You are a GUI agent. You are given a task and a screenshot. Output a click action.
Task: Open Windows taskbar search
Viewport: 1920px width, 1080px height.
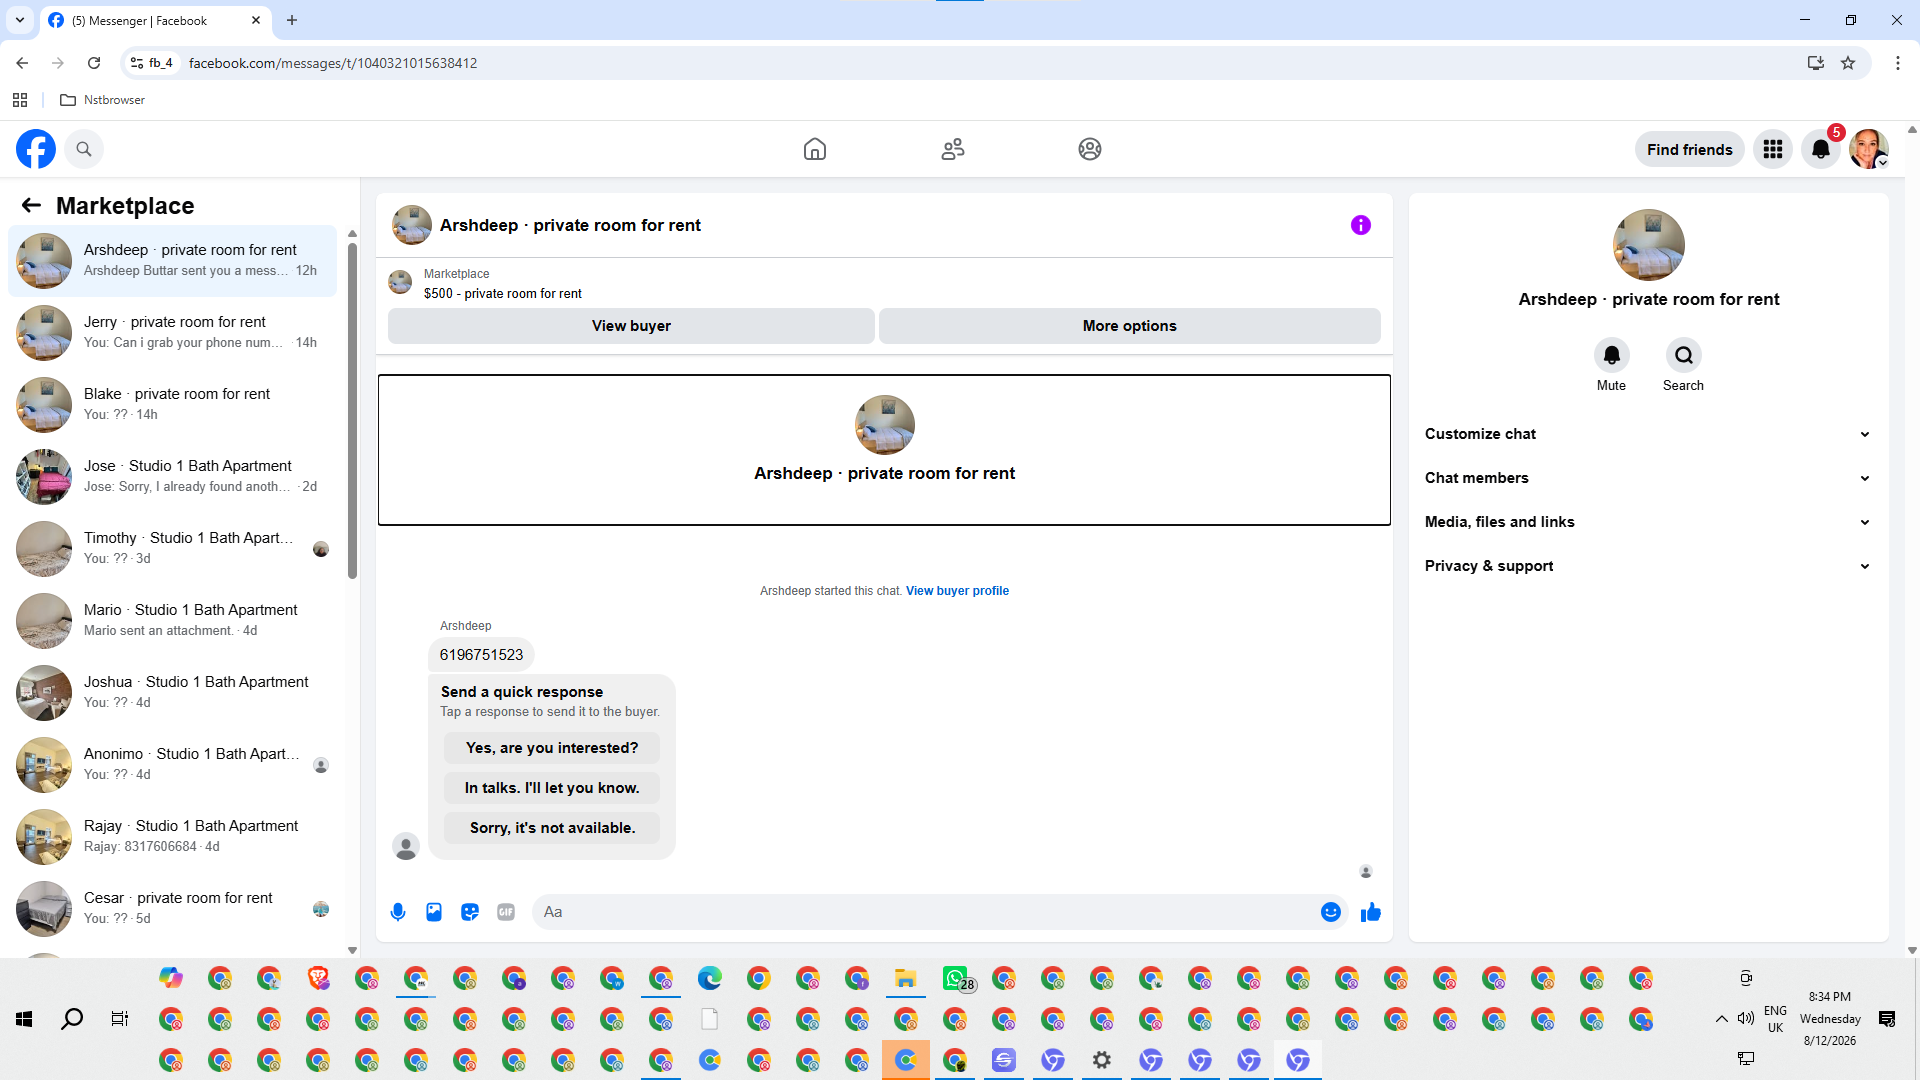tap(72, 1019)
